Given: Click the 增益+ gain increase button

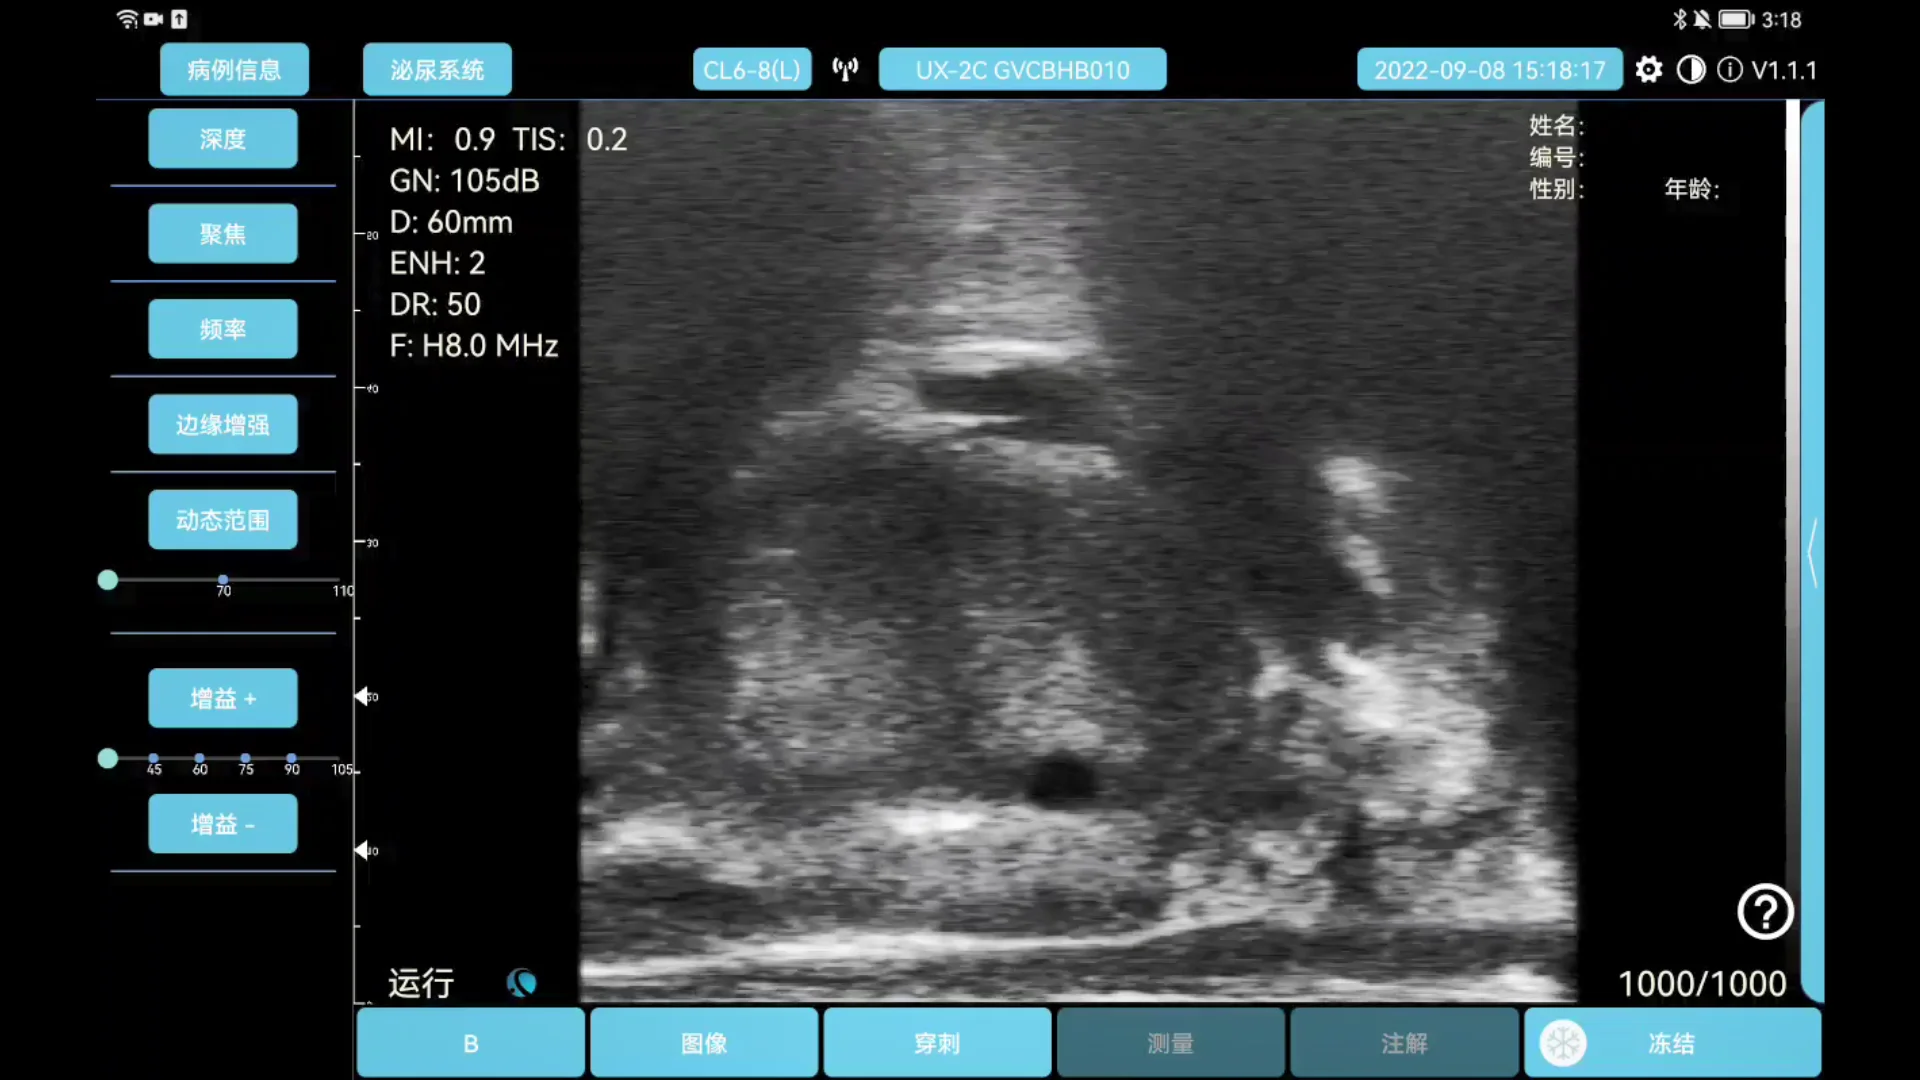Looking at the screenshot, I should pyautogui.click(x=222, y=698).
